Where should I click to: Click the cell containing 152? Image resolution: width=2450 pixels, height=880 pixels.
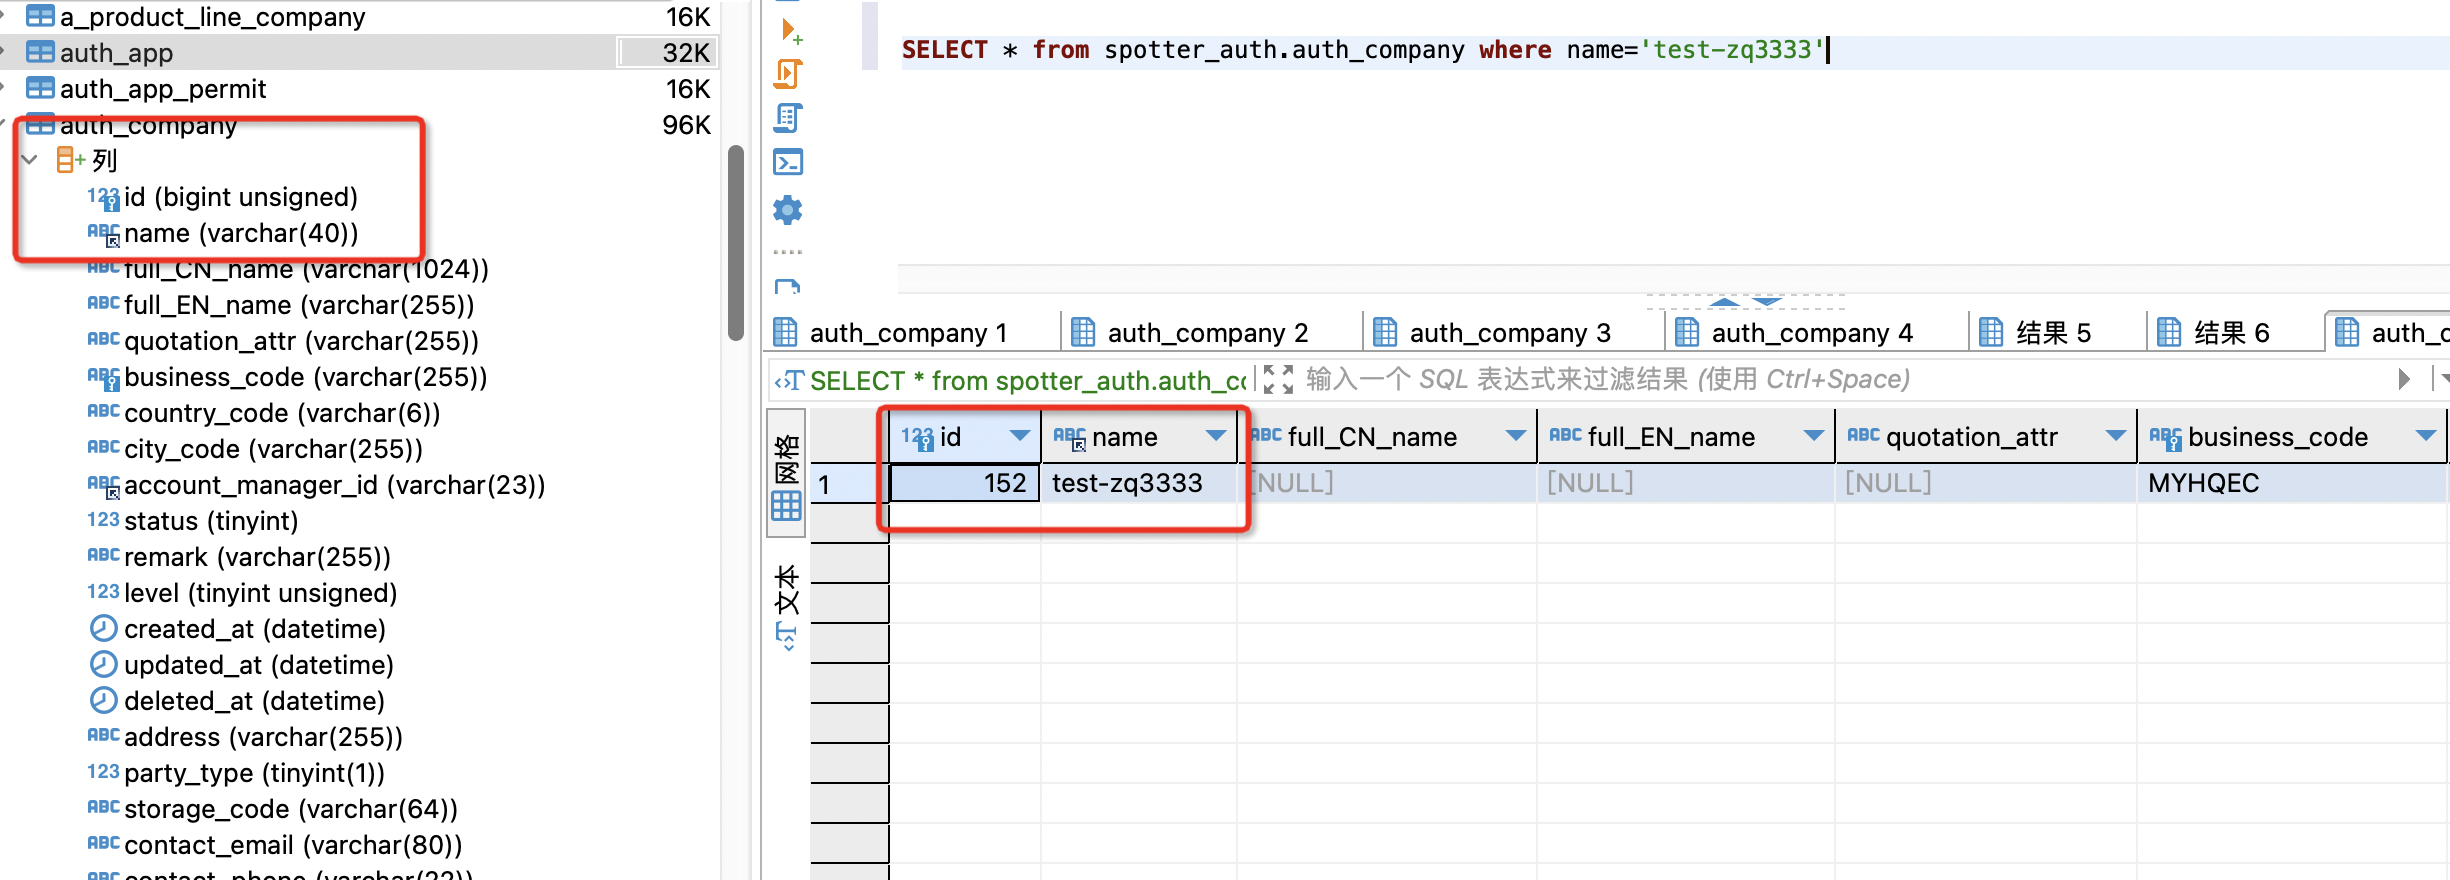point(965,483)
